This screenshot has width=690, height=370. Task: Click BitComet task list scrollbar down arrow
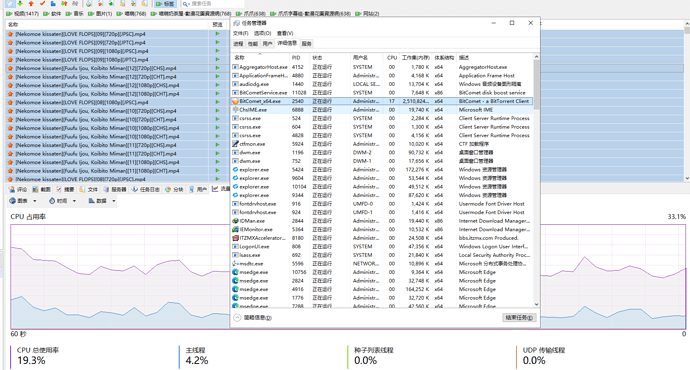[687, 178]
